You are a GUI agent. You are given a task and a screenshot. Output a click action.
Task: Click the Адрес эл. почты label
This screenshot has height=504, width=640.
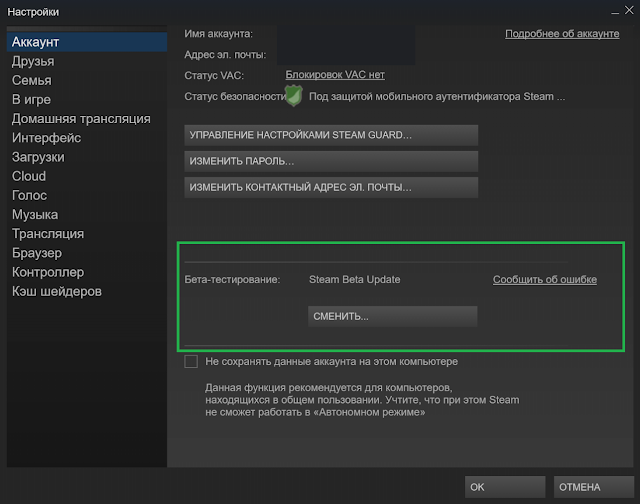coord(225,55)
